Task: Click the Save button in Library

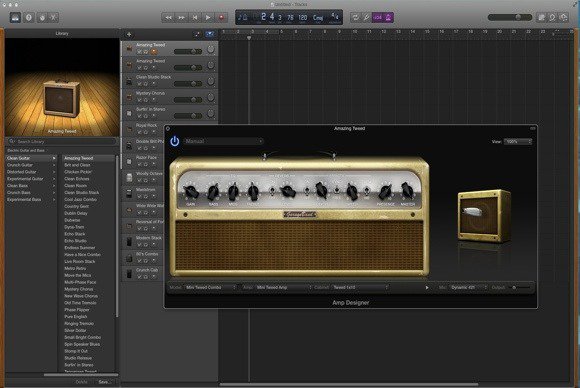Action: coord(103,382)
